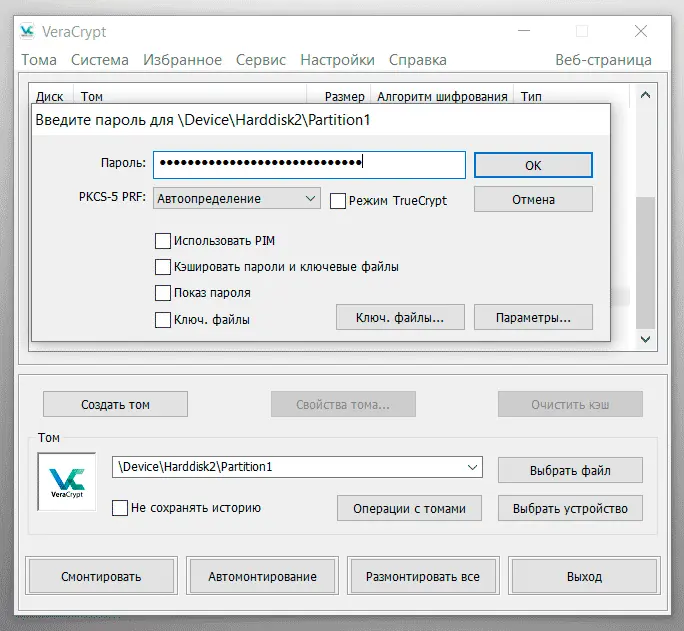Open the Сервис menu
684x631 pixels.
pos(261,60)
